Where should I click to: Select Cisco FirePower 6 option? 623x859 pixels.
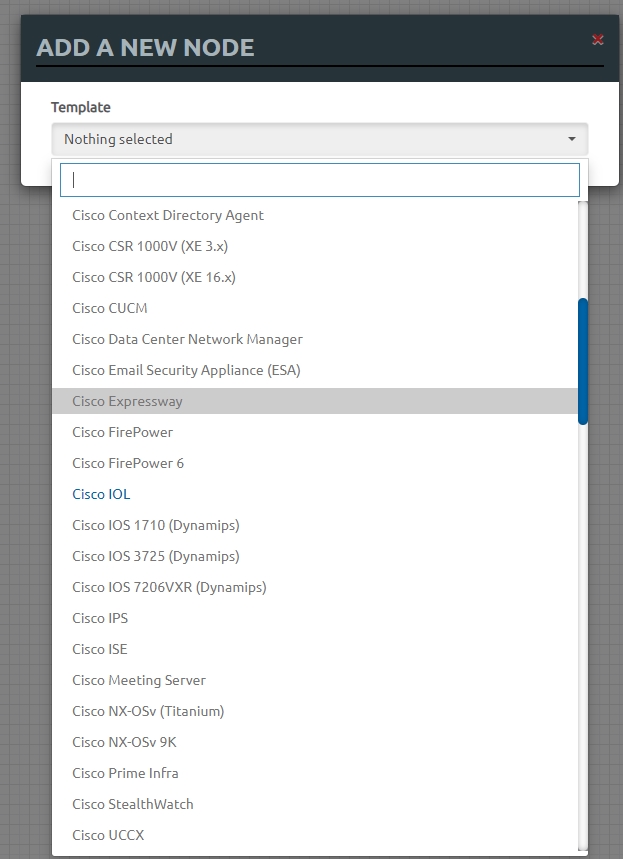coord(315,463)
